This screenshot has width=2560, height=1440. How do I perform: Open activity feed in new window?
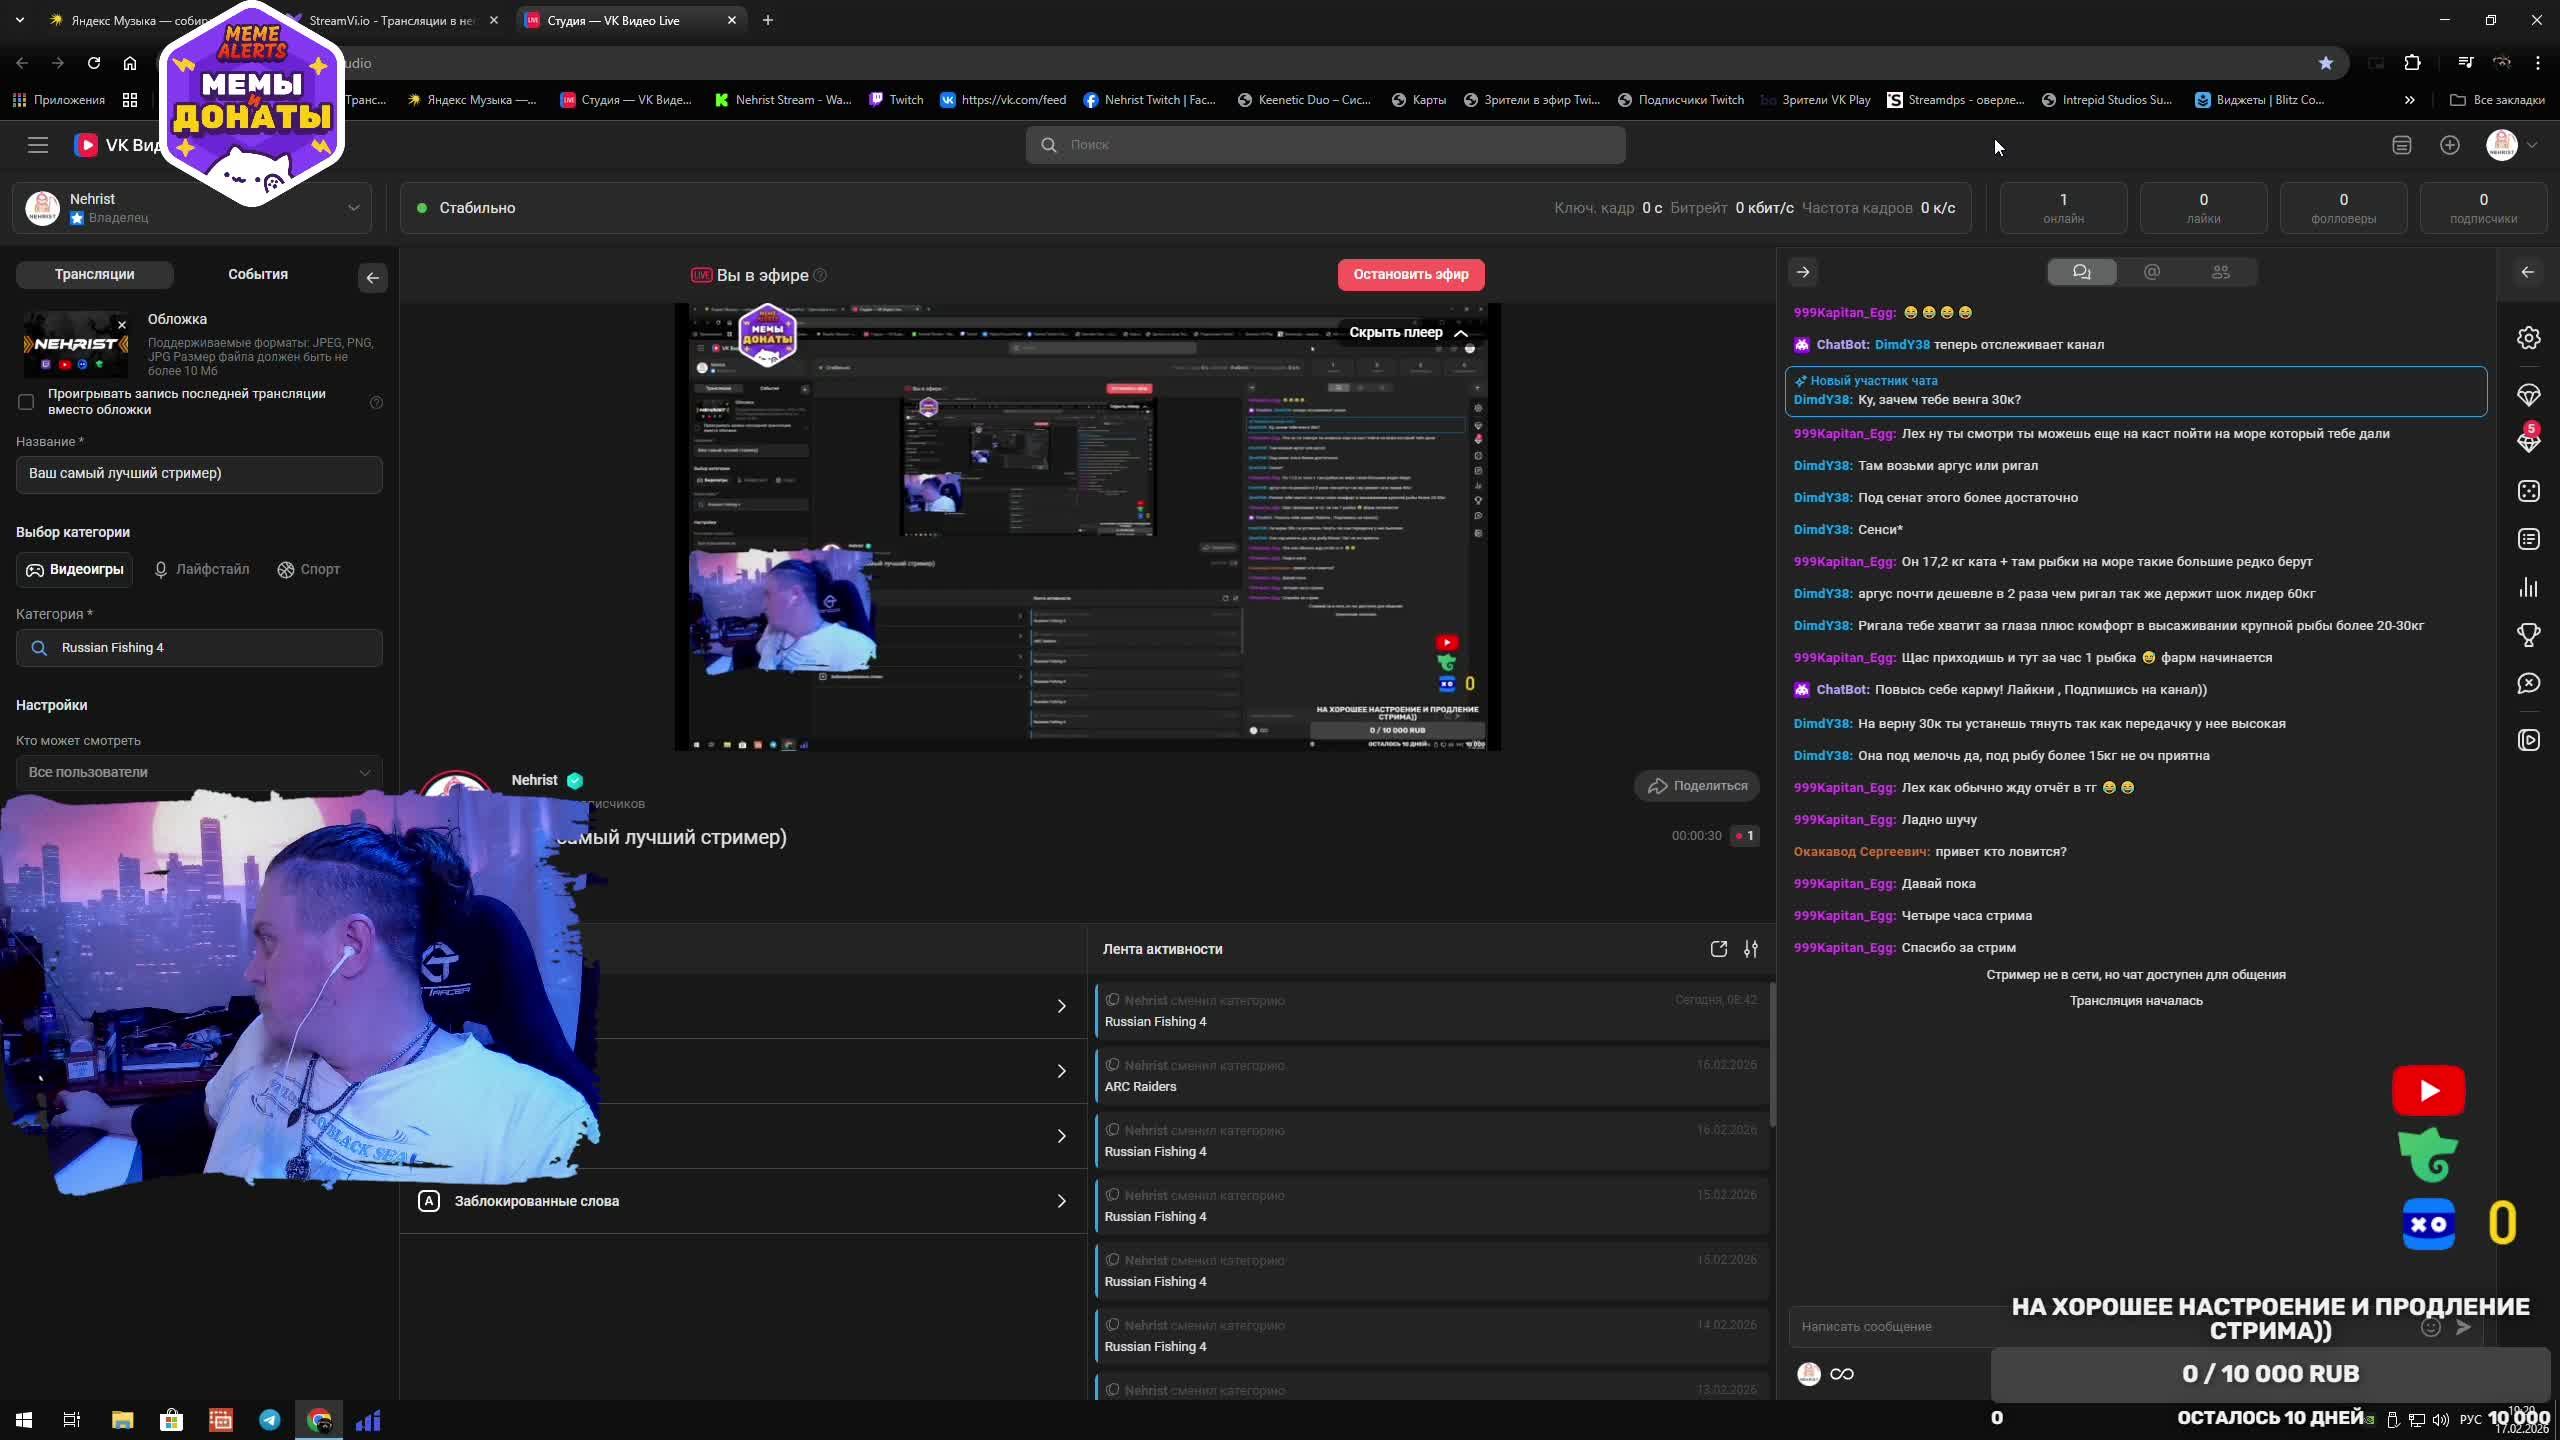click(x=1718, y=949)
